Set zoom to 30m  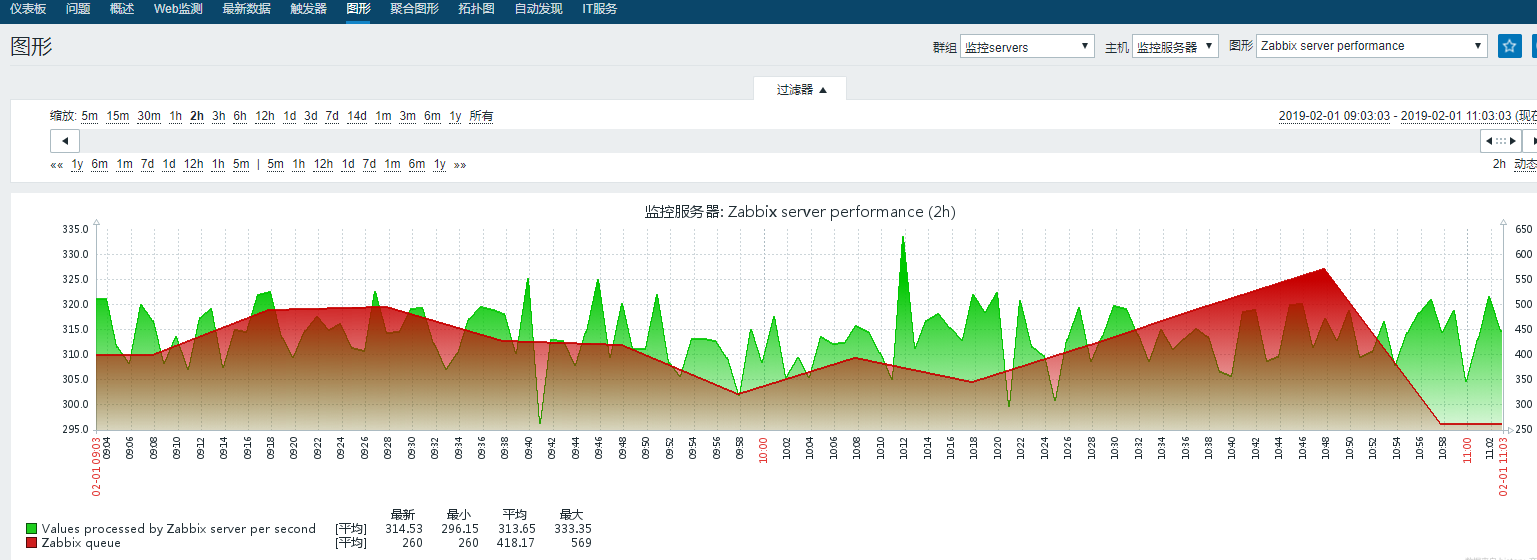tap(149, 116)
